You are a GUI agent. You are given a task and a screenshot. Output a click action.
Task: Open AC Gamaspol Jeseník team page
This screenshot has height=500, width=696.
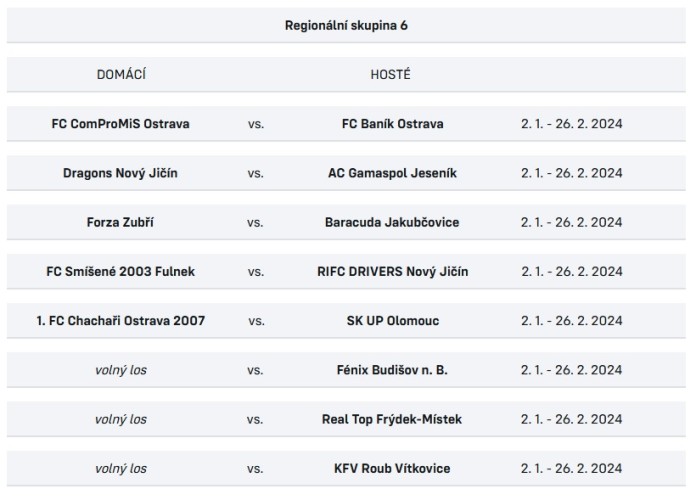392,173
